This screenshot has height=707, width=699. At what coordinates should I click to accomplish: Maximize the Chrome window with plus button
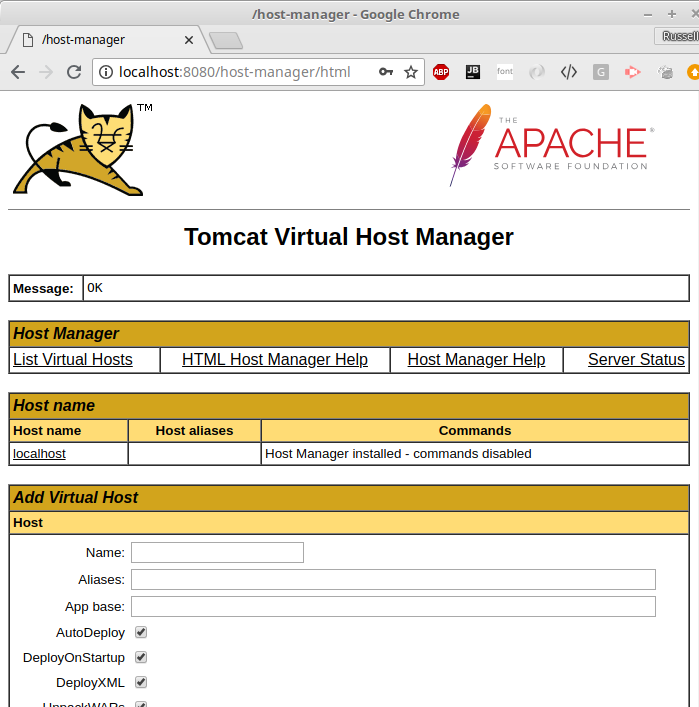click(672, 14)
